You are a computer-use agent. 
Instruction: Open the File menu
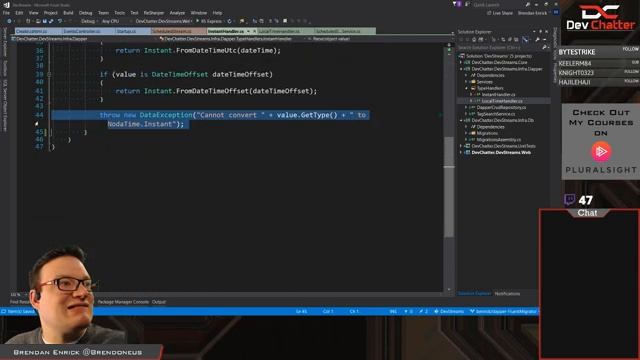[x=6, y=13]
